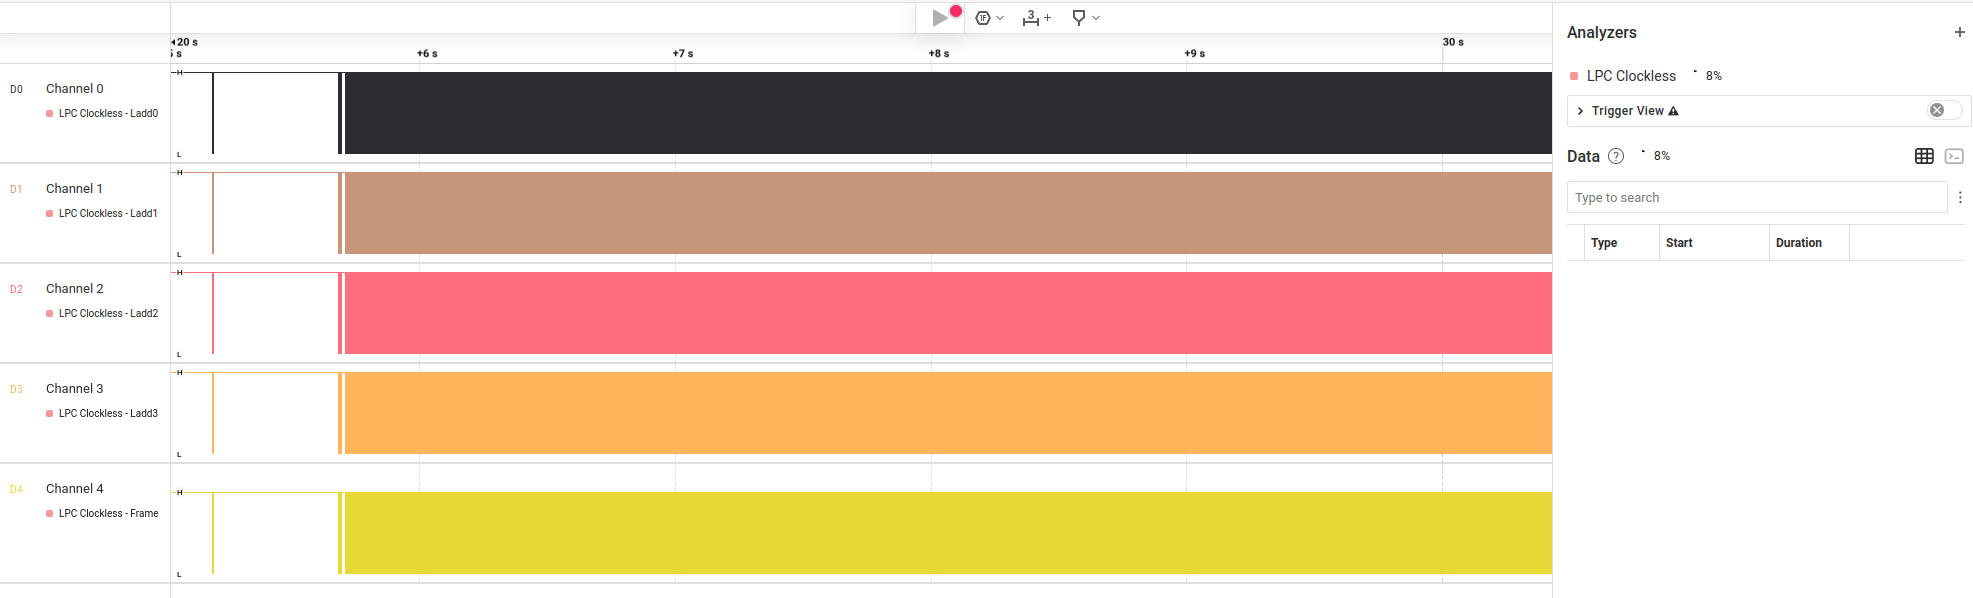Open data table options three-dot menu
The image size is (1973, 598).
[x=1960, y=197]
